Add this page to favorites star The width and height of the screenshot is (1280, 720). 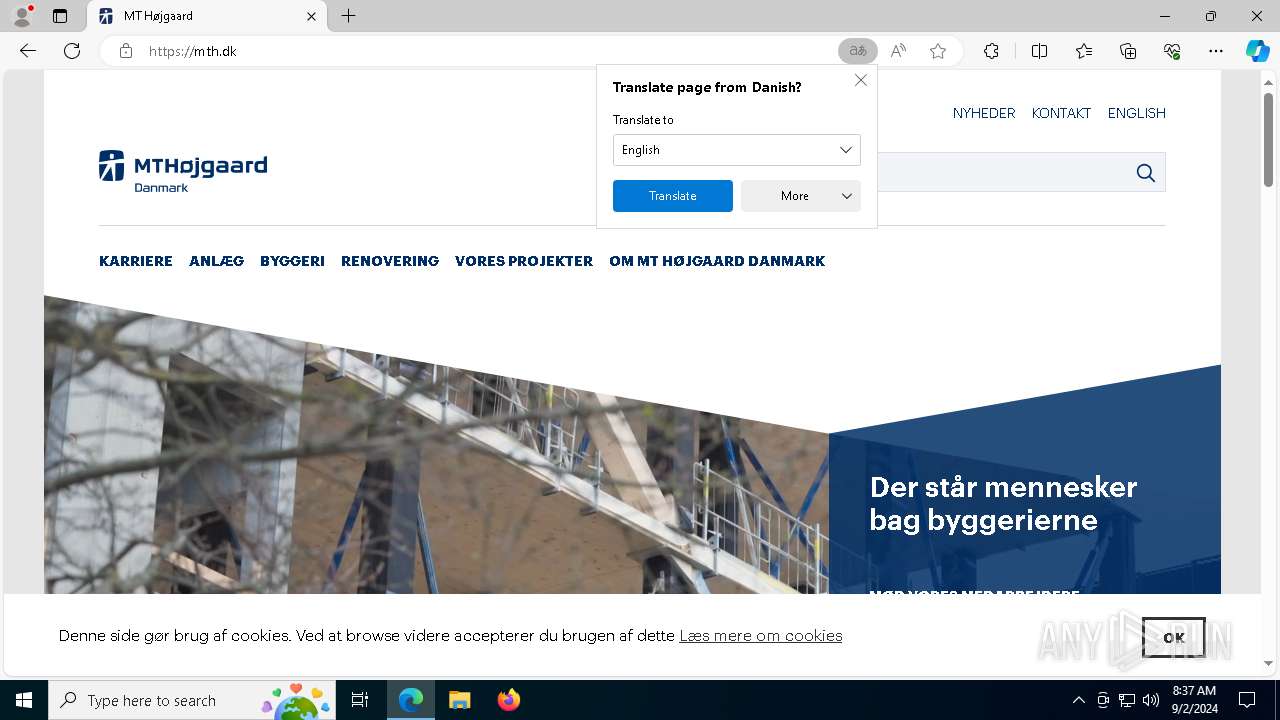point(938,51)
